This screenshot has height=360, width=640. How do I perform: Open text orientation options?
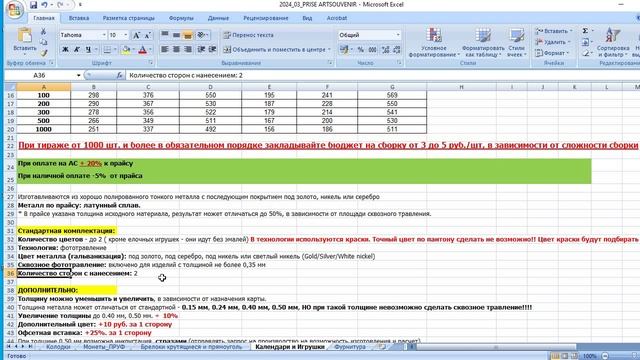tap(202, 35)
